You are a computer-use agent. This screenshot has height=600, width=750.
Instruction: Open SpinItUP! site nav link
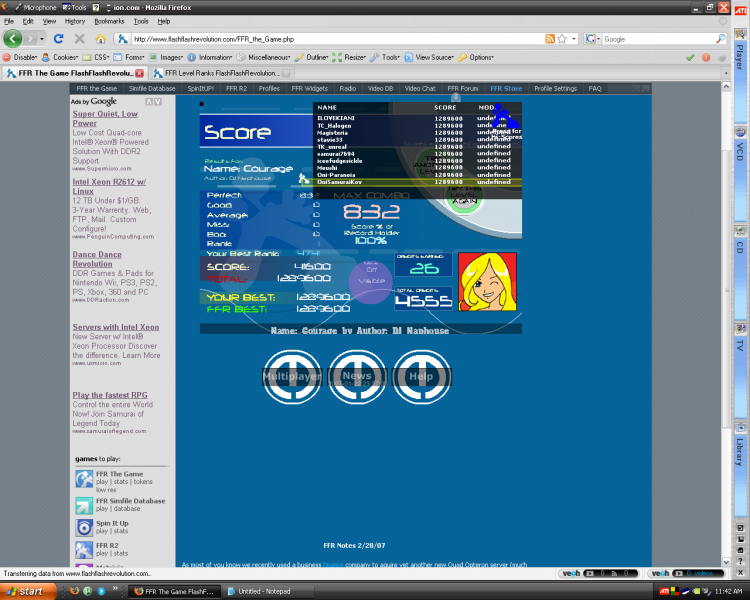(x=200, y=89)
